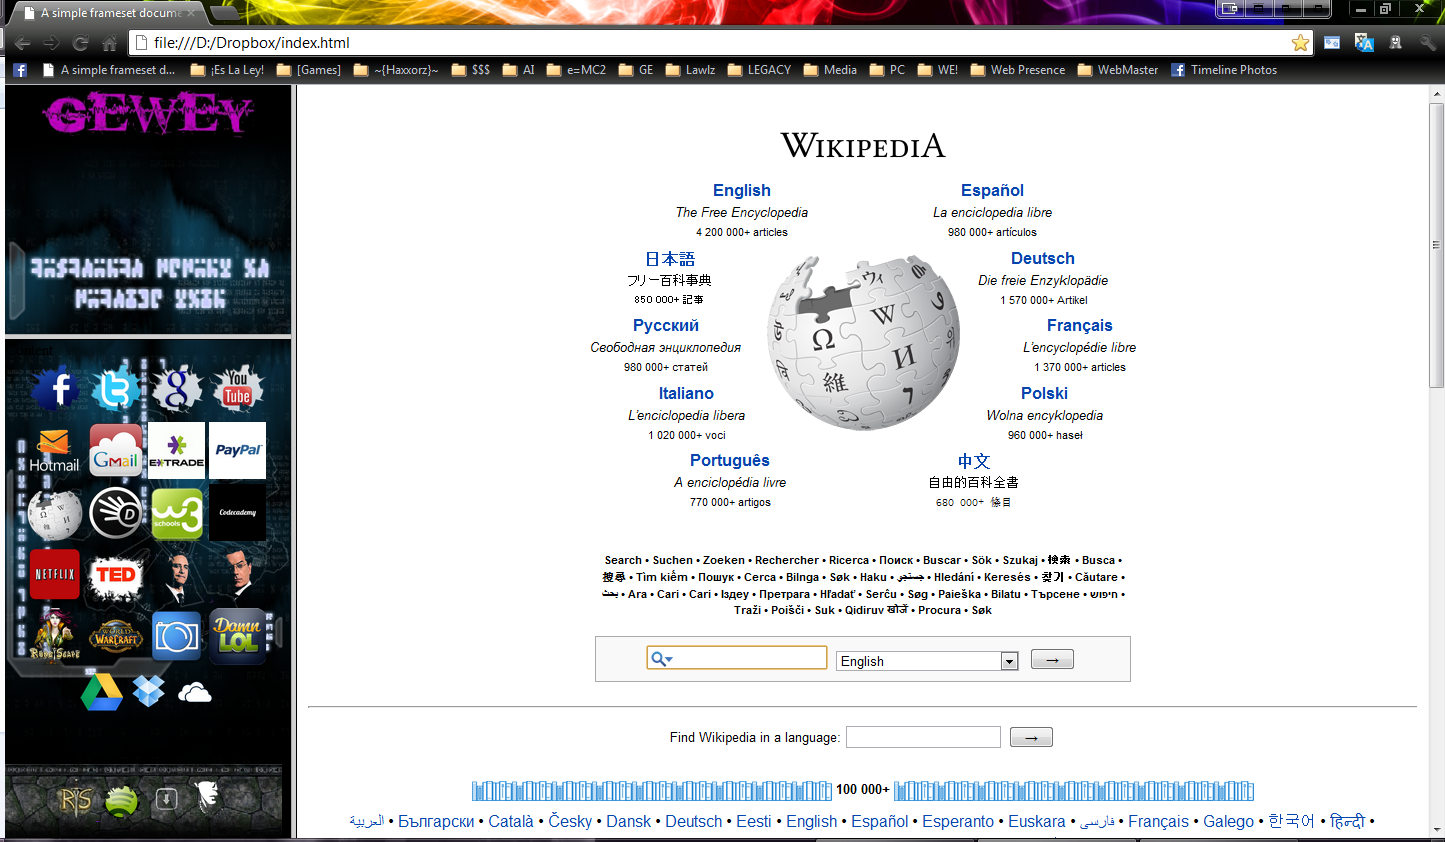Open the PayPal shortcut tile
This screenshot has width=1445, height=842.
(238, 451)
